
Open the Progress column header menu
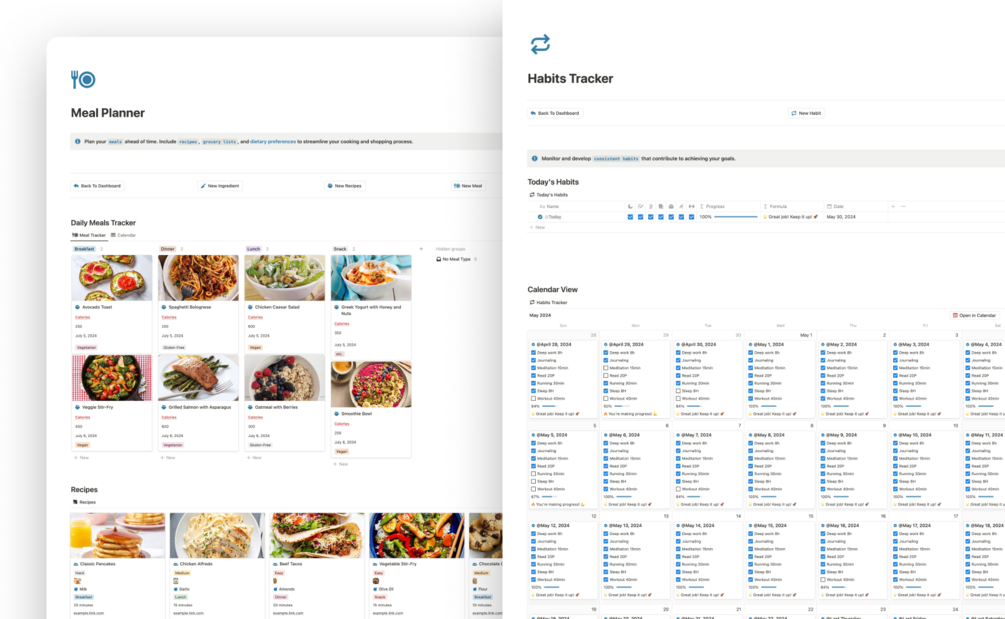pyautogui.click(x=729, y=206)
